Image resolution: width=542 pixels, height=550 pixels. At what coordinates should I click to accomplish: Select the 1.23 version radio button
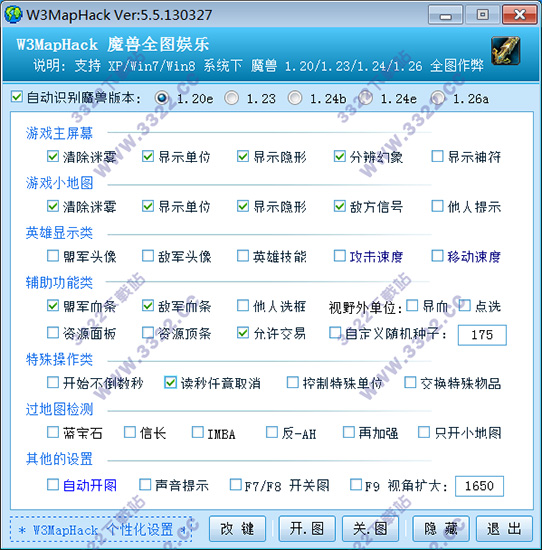[232, 98]
